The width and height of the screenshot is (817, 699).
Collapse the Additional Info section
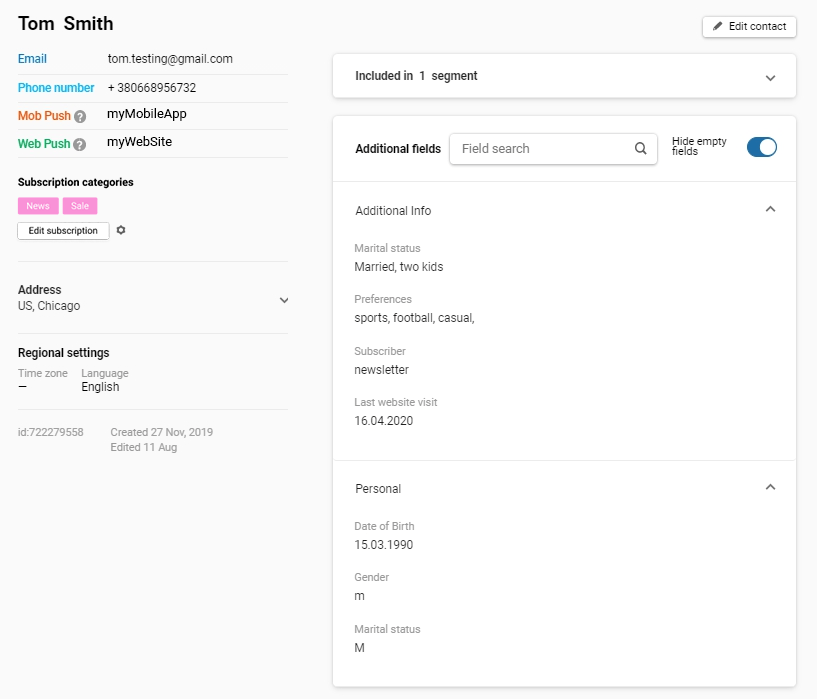pyautogui.click(x=770, y=210)
